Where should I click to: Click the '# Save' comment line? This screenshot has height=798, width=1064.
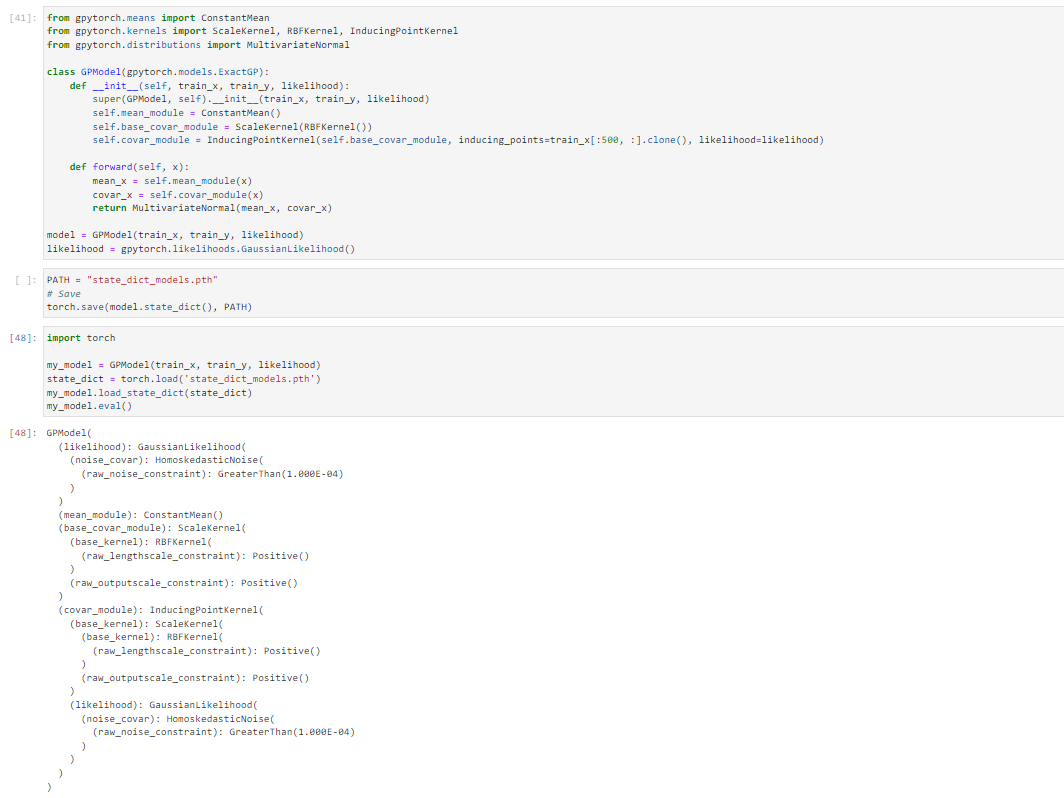pyautogui.click(x=64, y=294)
